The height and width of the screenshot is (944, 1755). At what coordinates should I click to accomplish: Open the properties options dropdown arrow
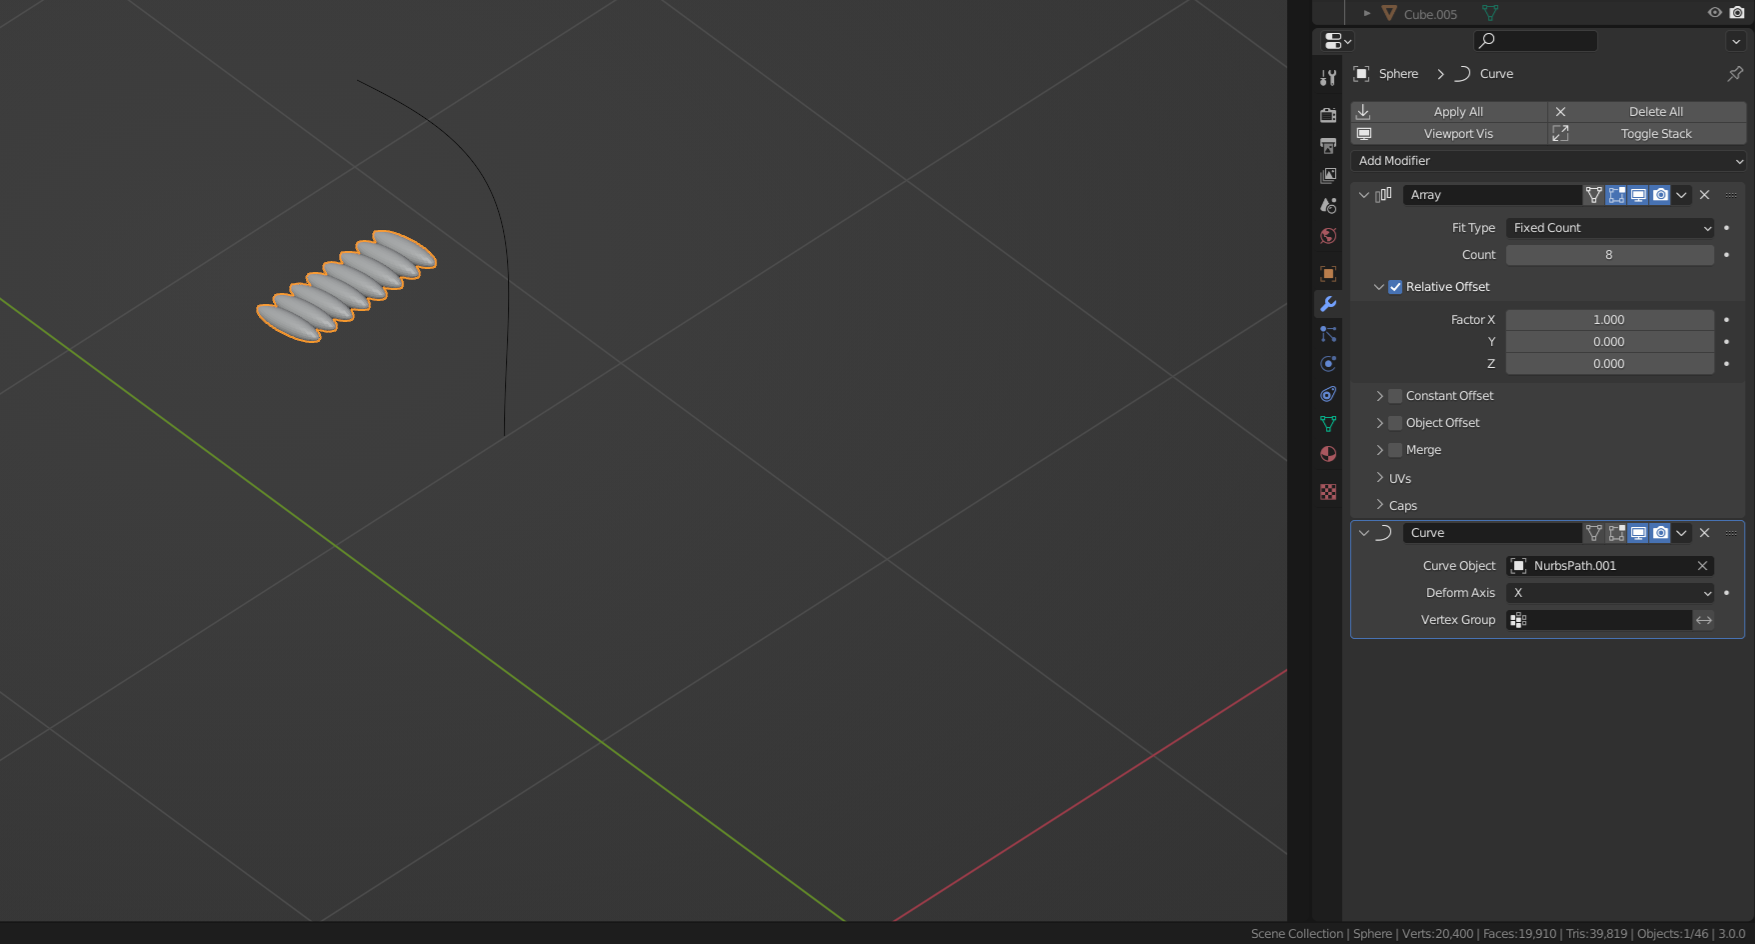1736,41
